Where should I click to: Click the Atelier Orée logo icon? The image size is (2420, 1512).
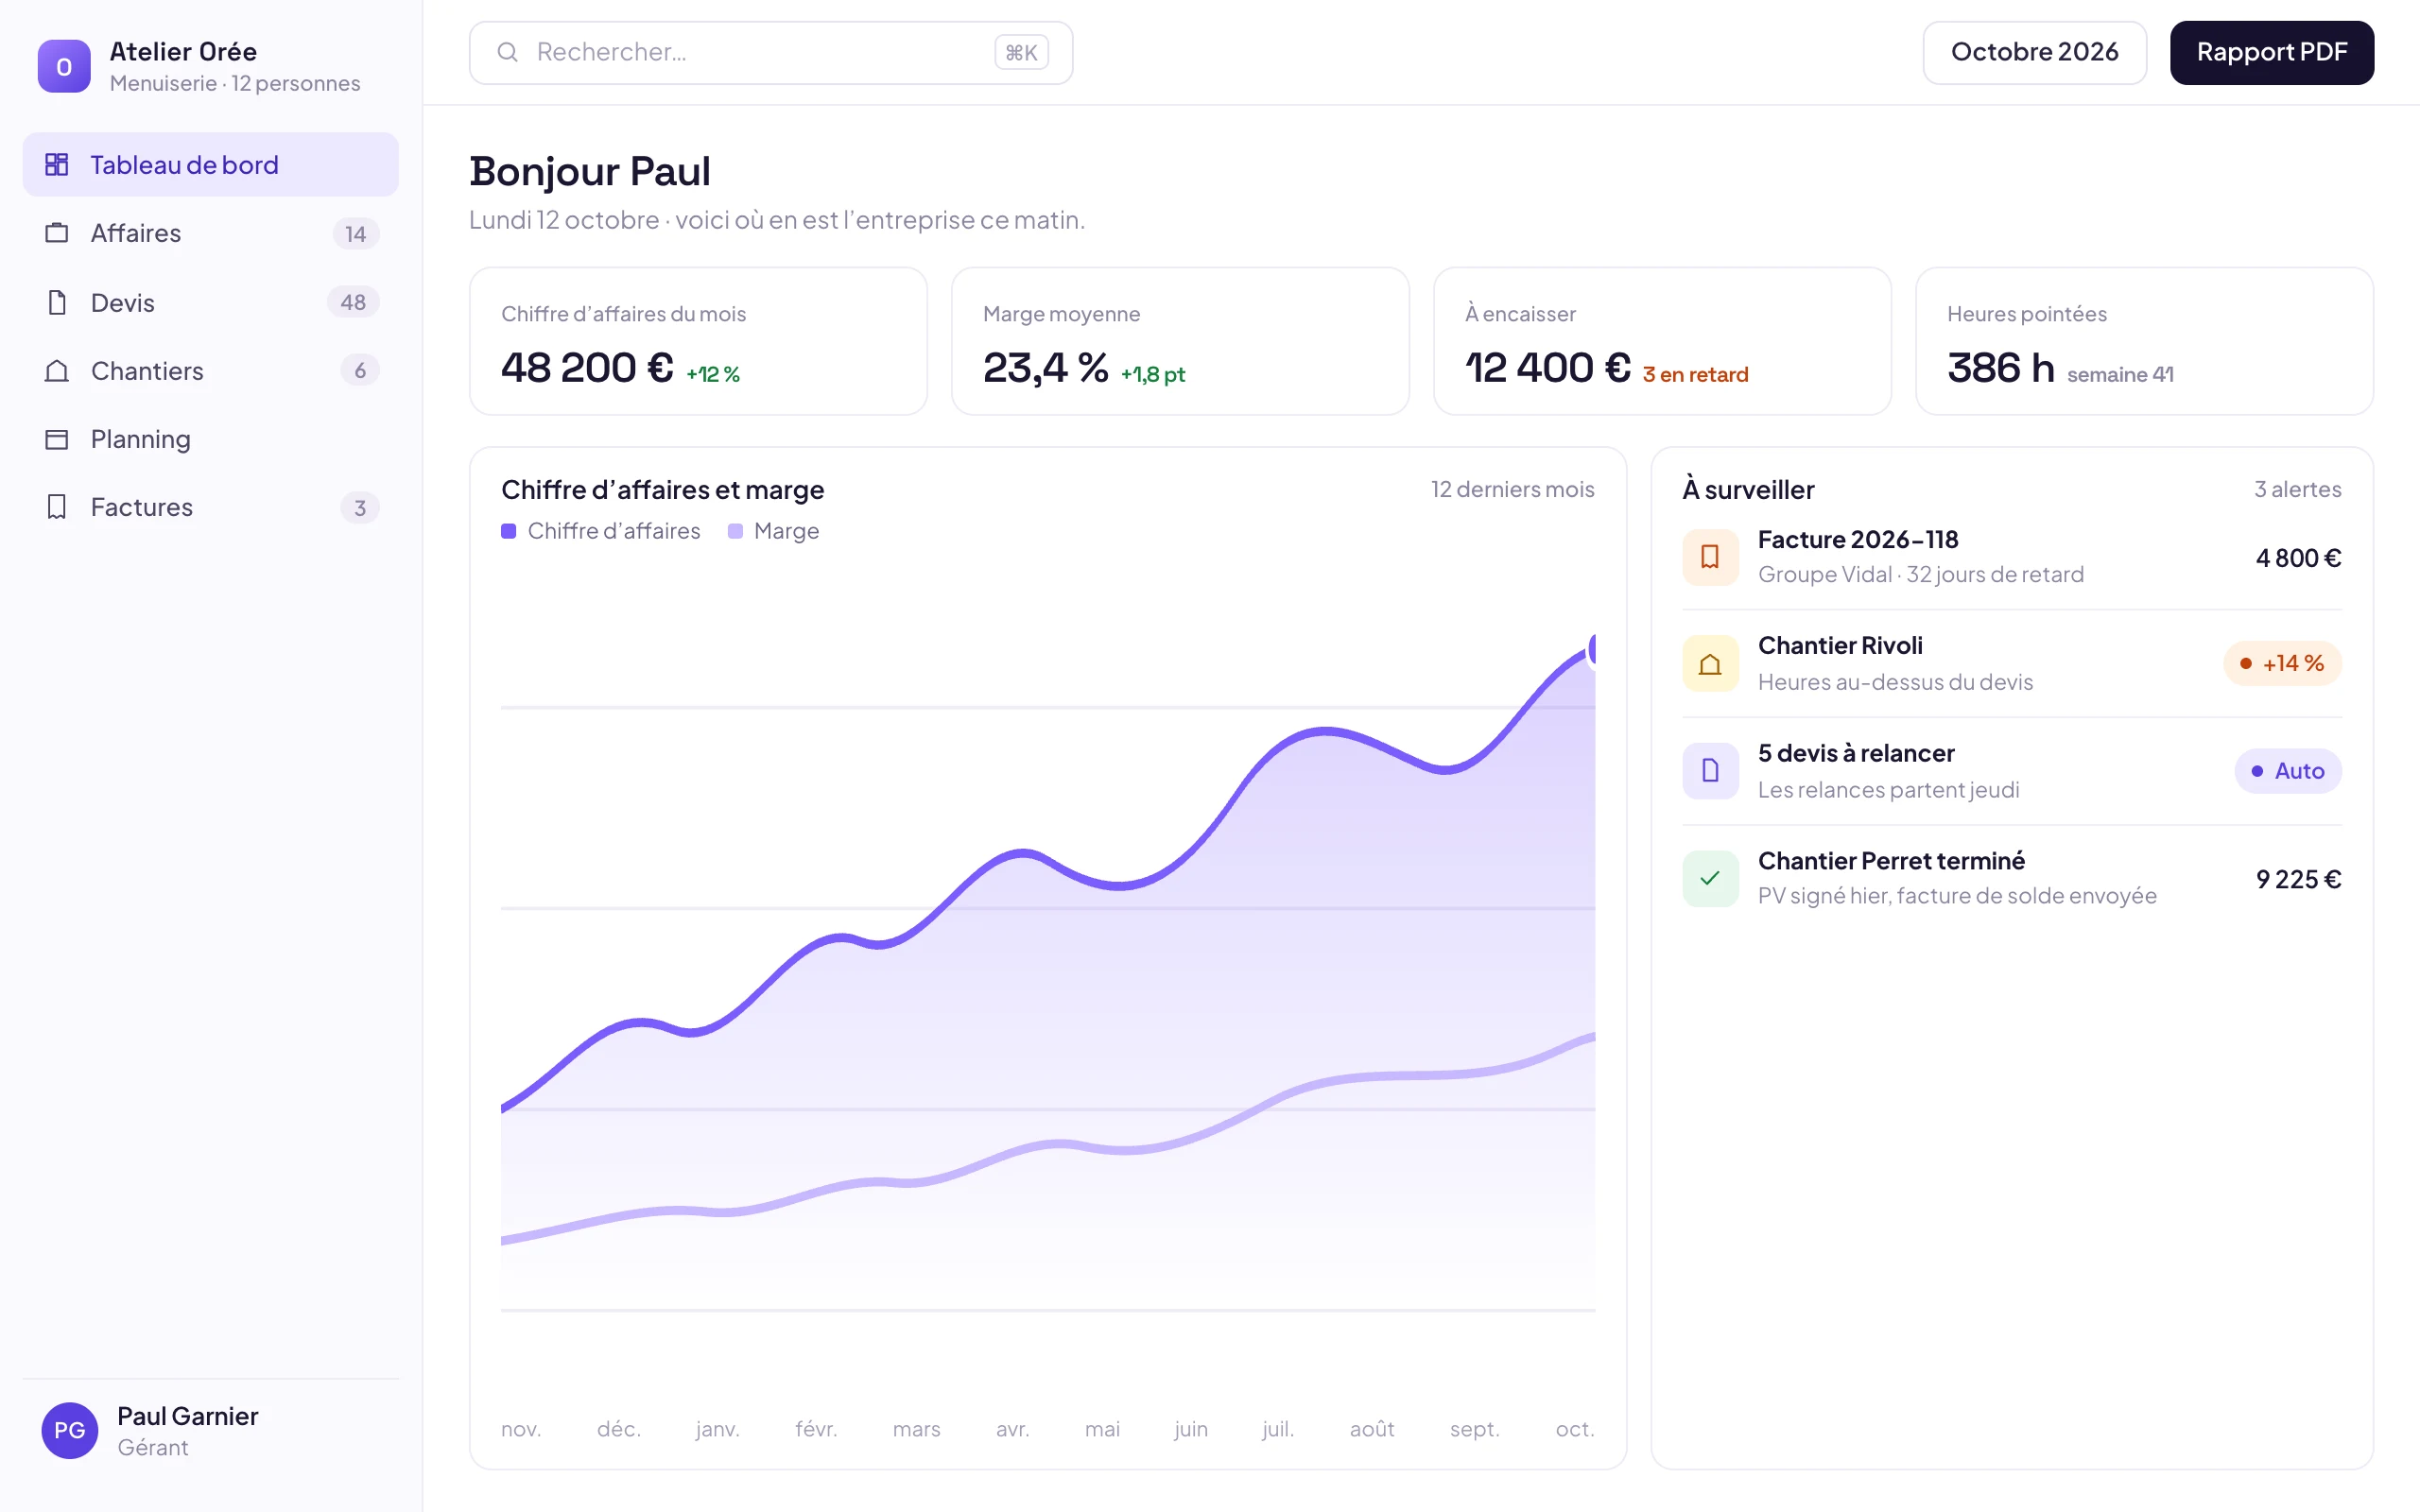coord(64,66)
